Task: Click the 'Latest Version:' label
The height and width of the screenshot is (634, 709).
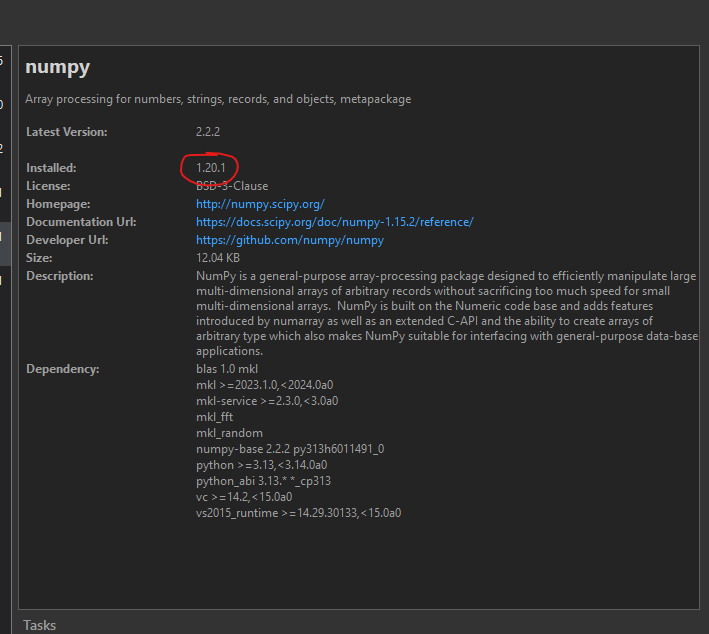Action: 67,132
